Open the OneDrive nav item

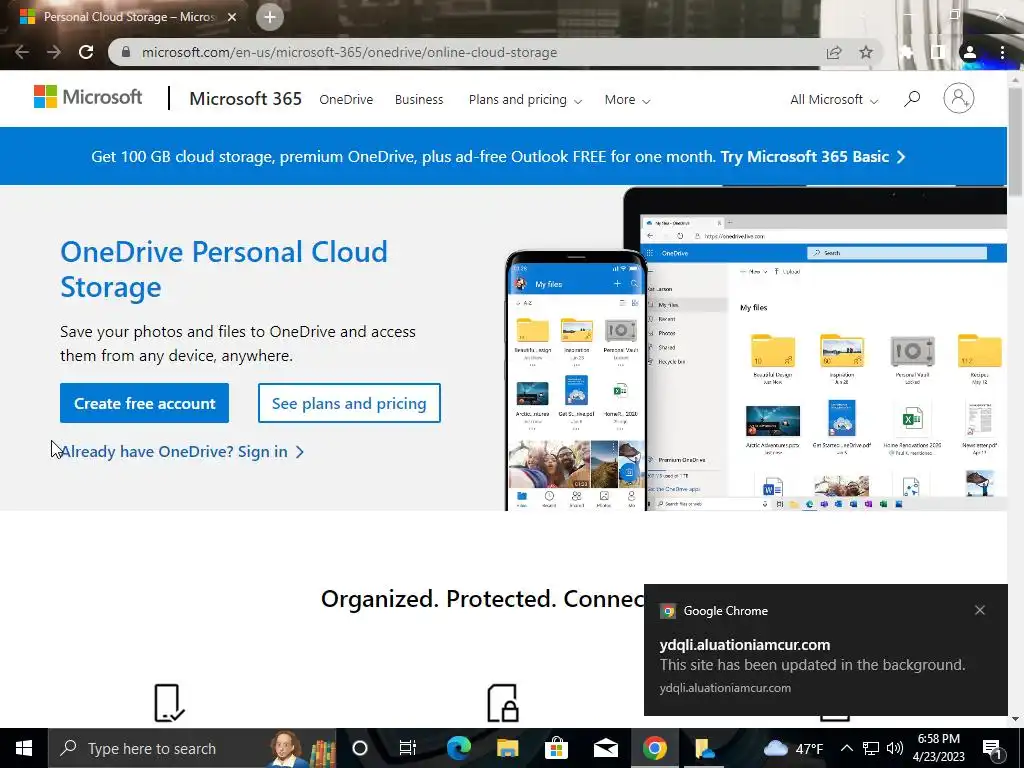346,100
